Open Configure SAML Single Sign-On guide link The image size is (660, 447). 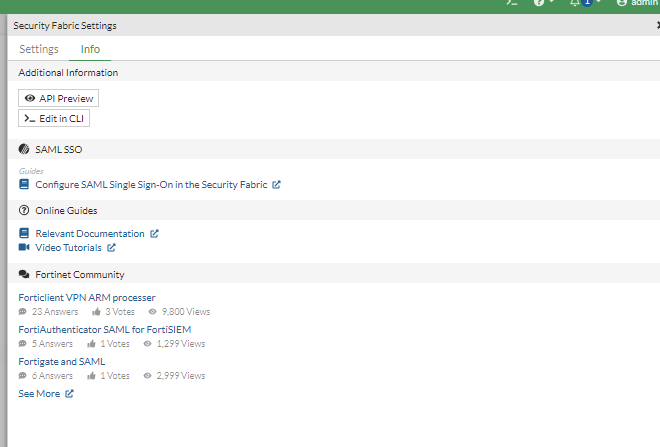coord(151,185)
